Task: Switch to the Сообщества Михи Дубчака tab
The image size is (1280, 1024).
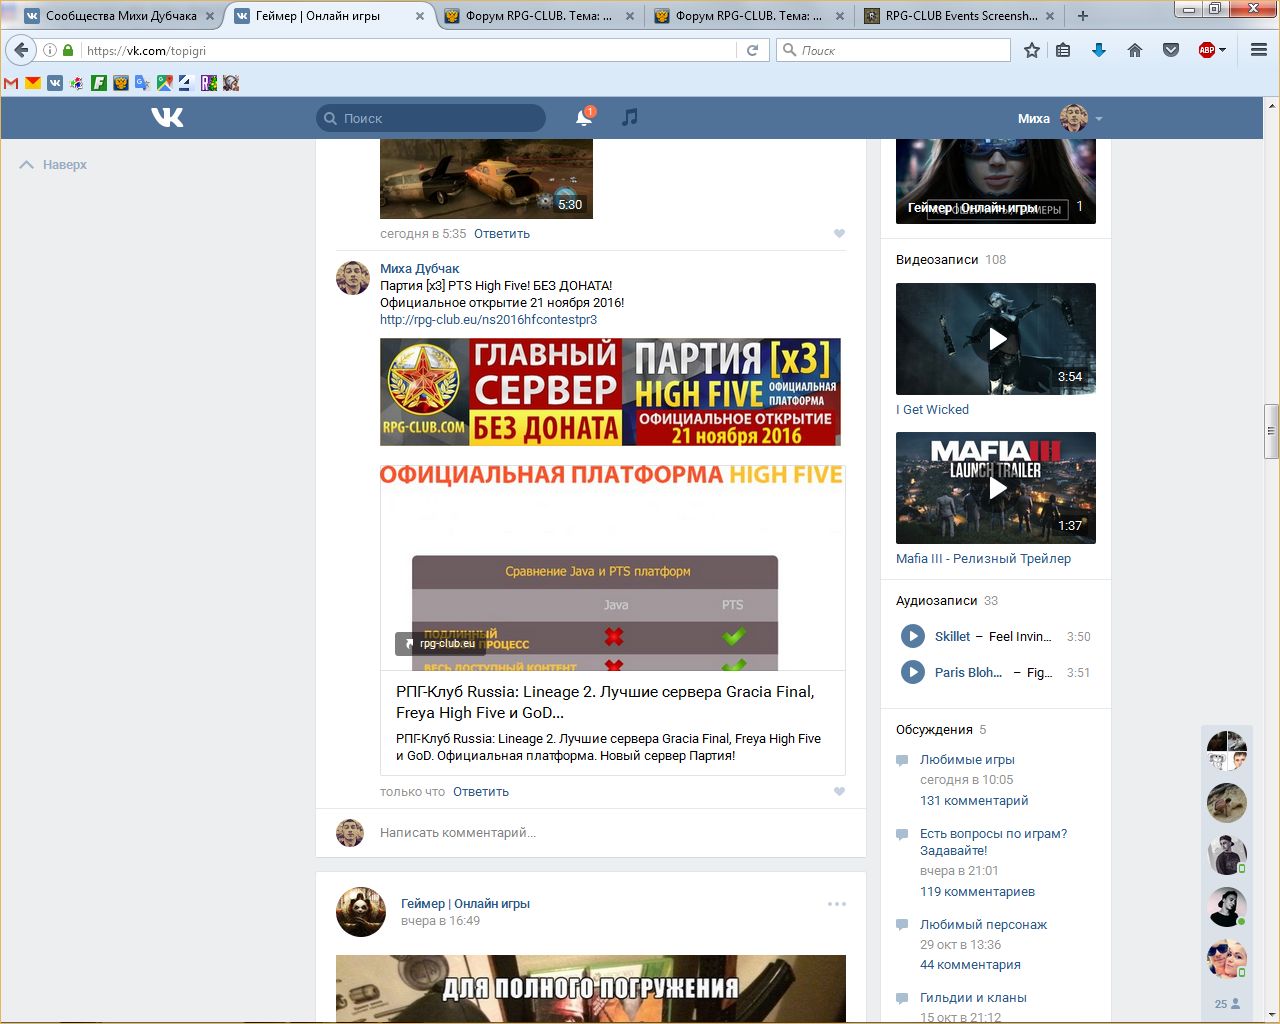Action: [120, 16]
